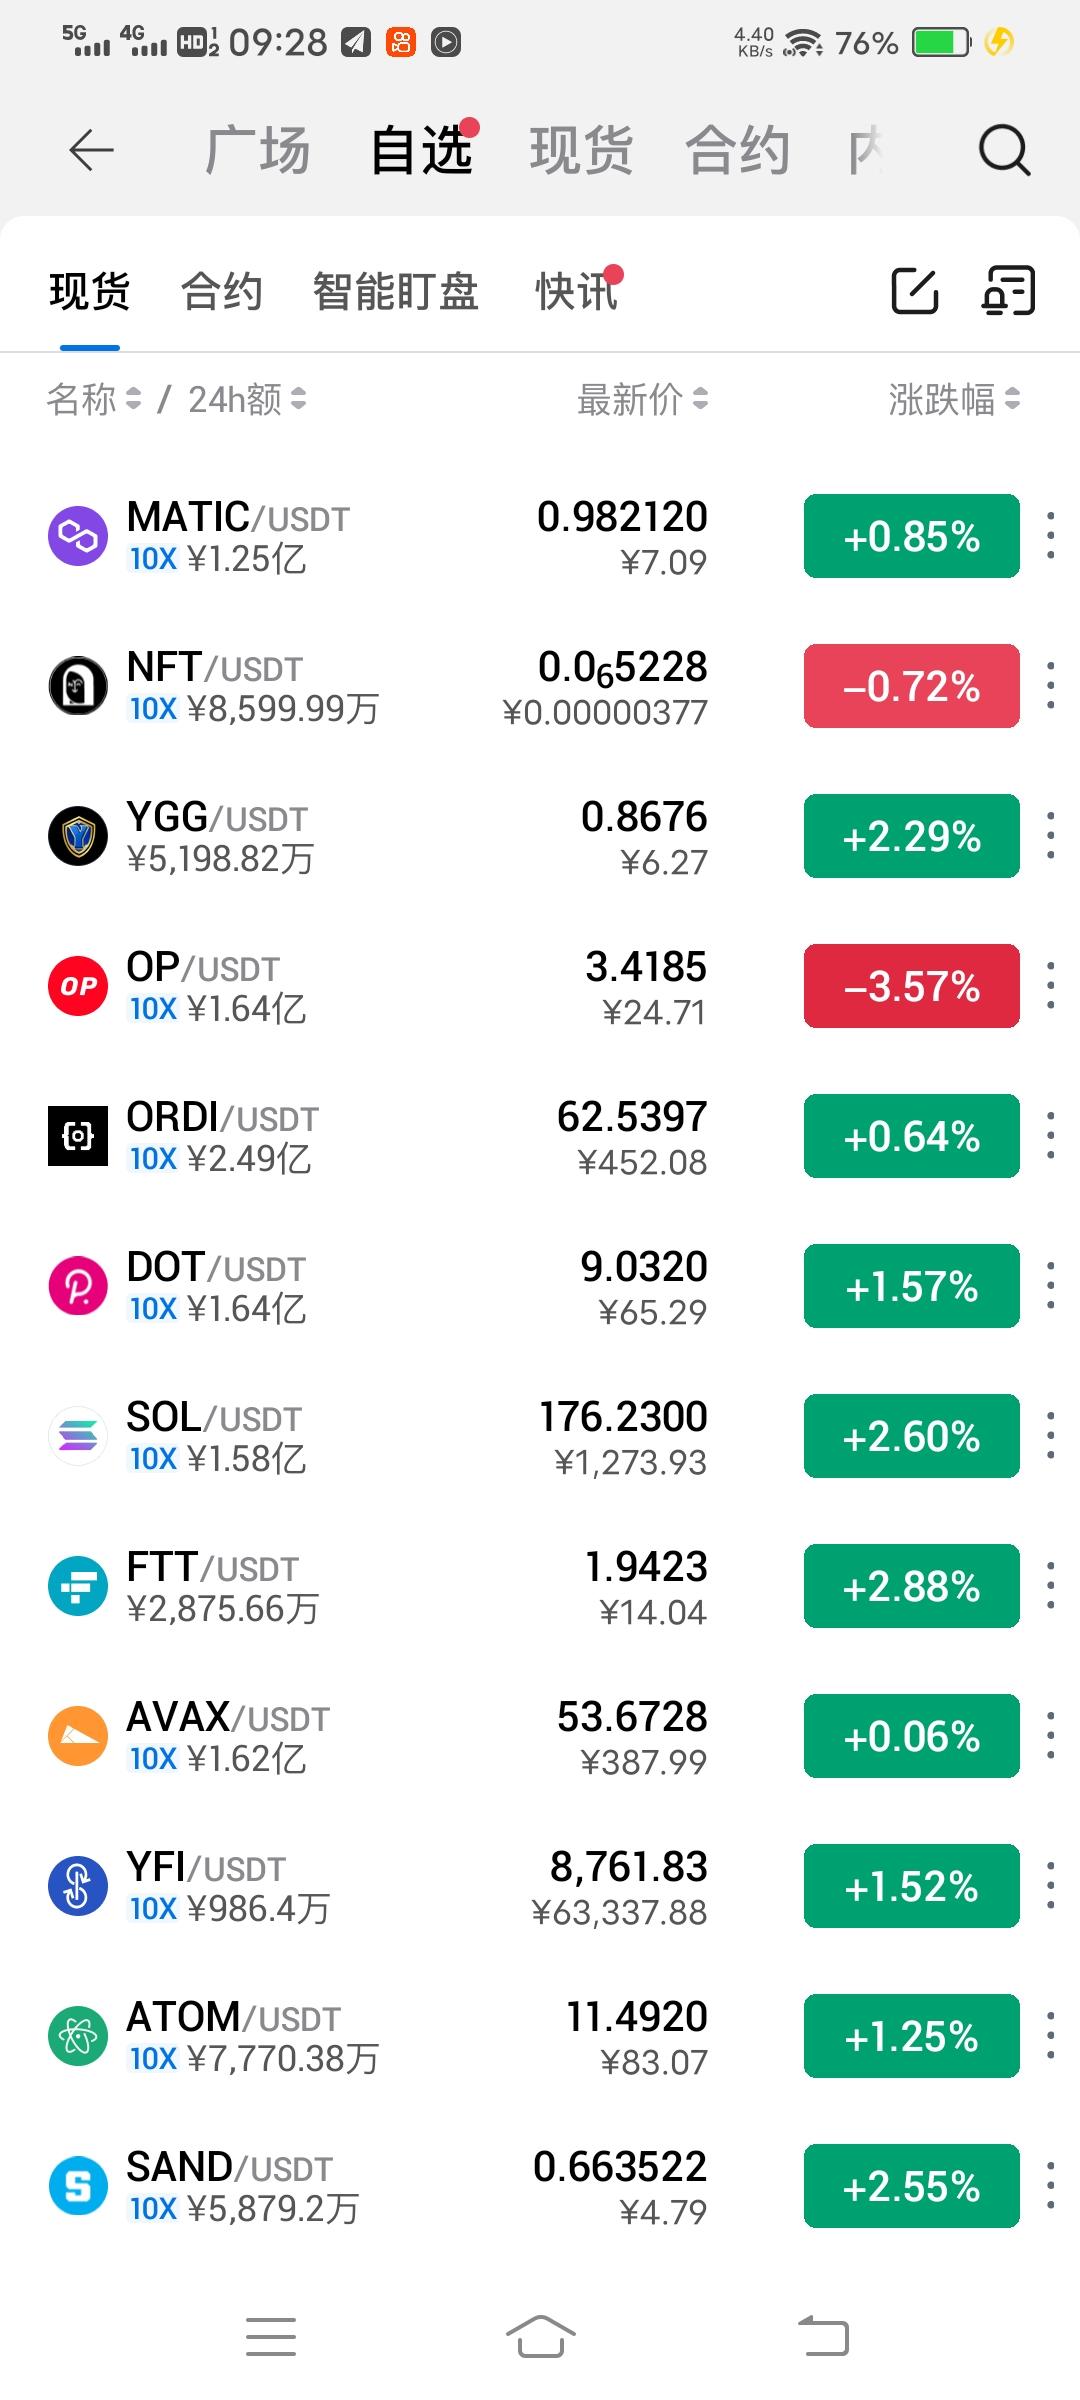Open the ORDI/USDT trading pair row
This screenshot has width=1080, height=2400.
[400, 1136]
